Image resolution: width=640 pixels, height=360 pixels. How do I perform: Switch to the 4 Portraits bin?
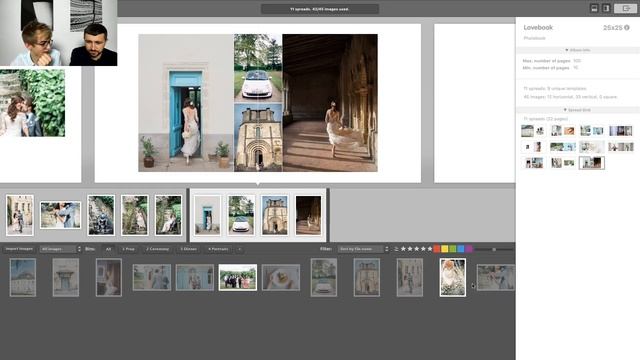[x=218, y=249]
